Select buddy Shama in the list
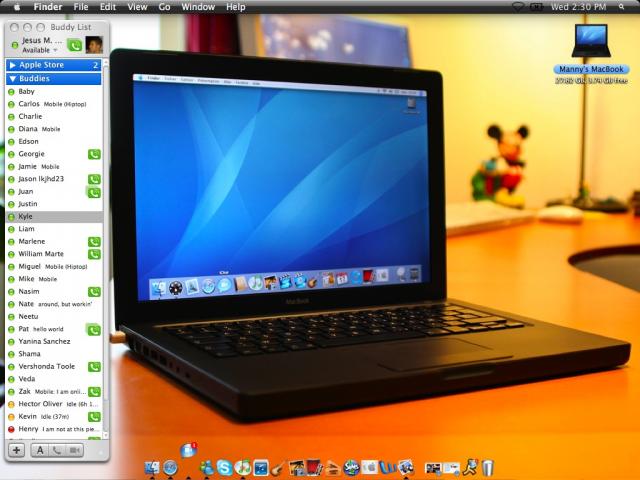 (54, 354)
